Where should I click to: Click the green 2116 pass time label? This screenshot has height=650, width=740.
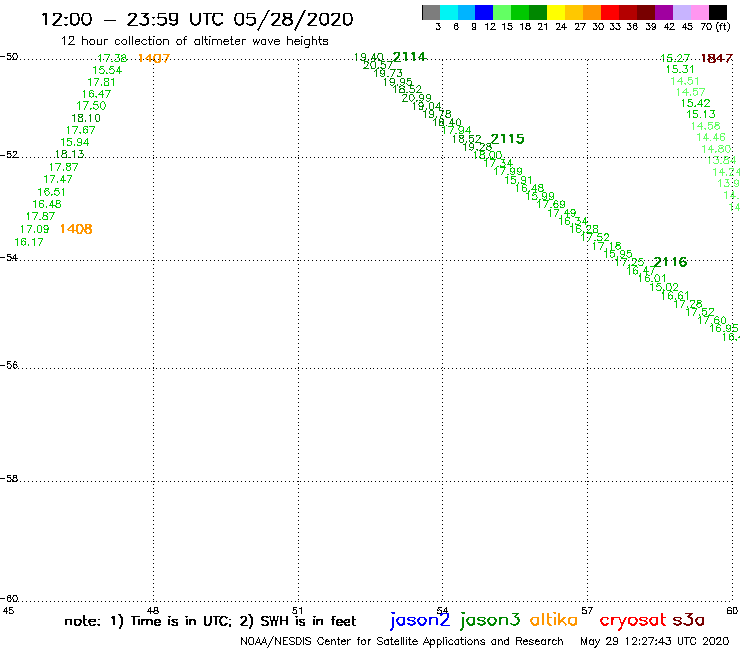(670, 262)
